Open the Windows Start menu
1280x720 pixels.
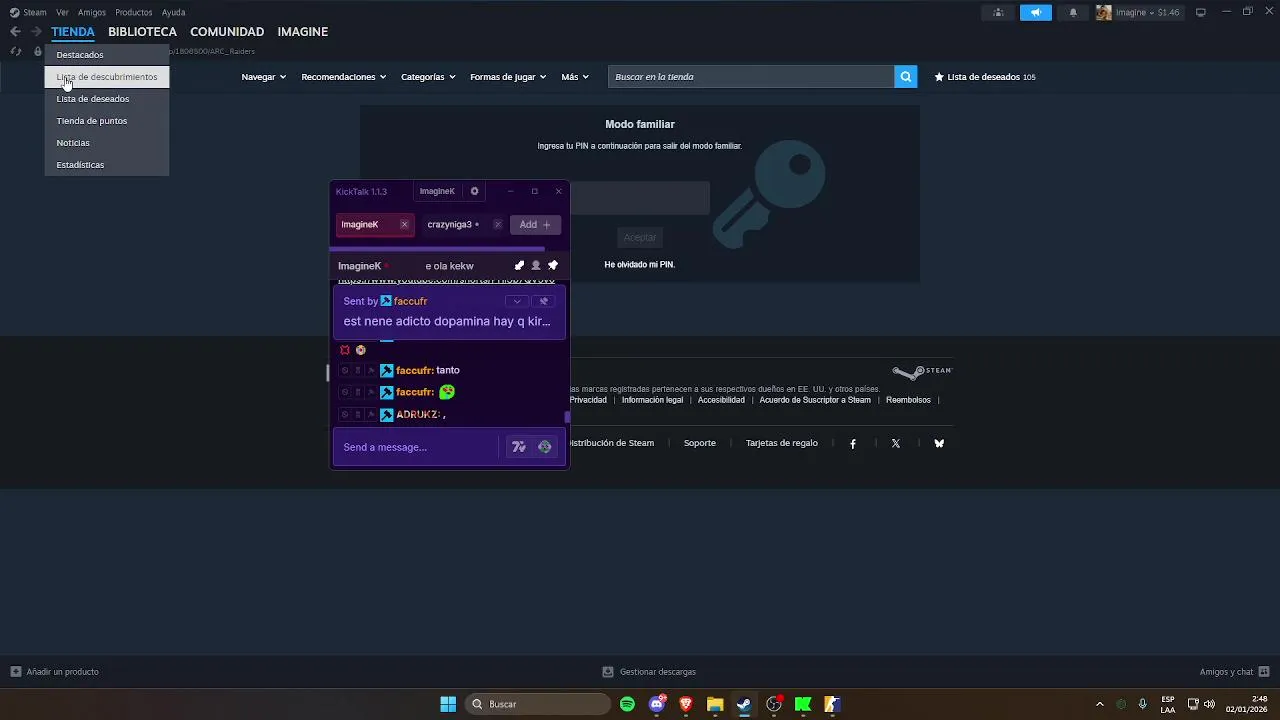[448, 704]
